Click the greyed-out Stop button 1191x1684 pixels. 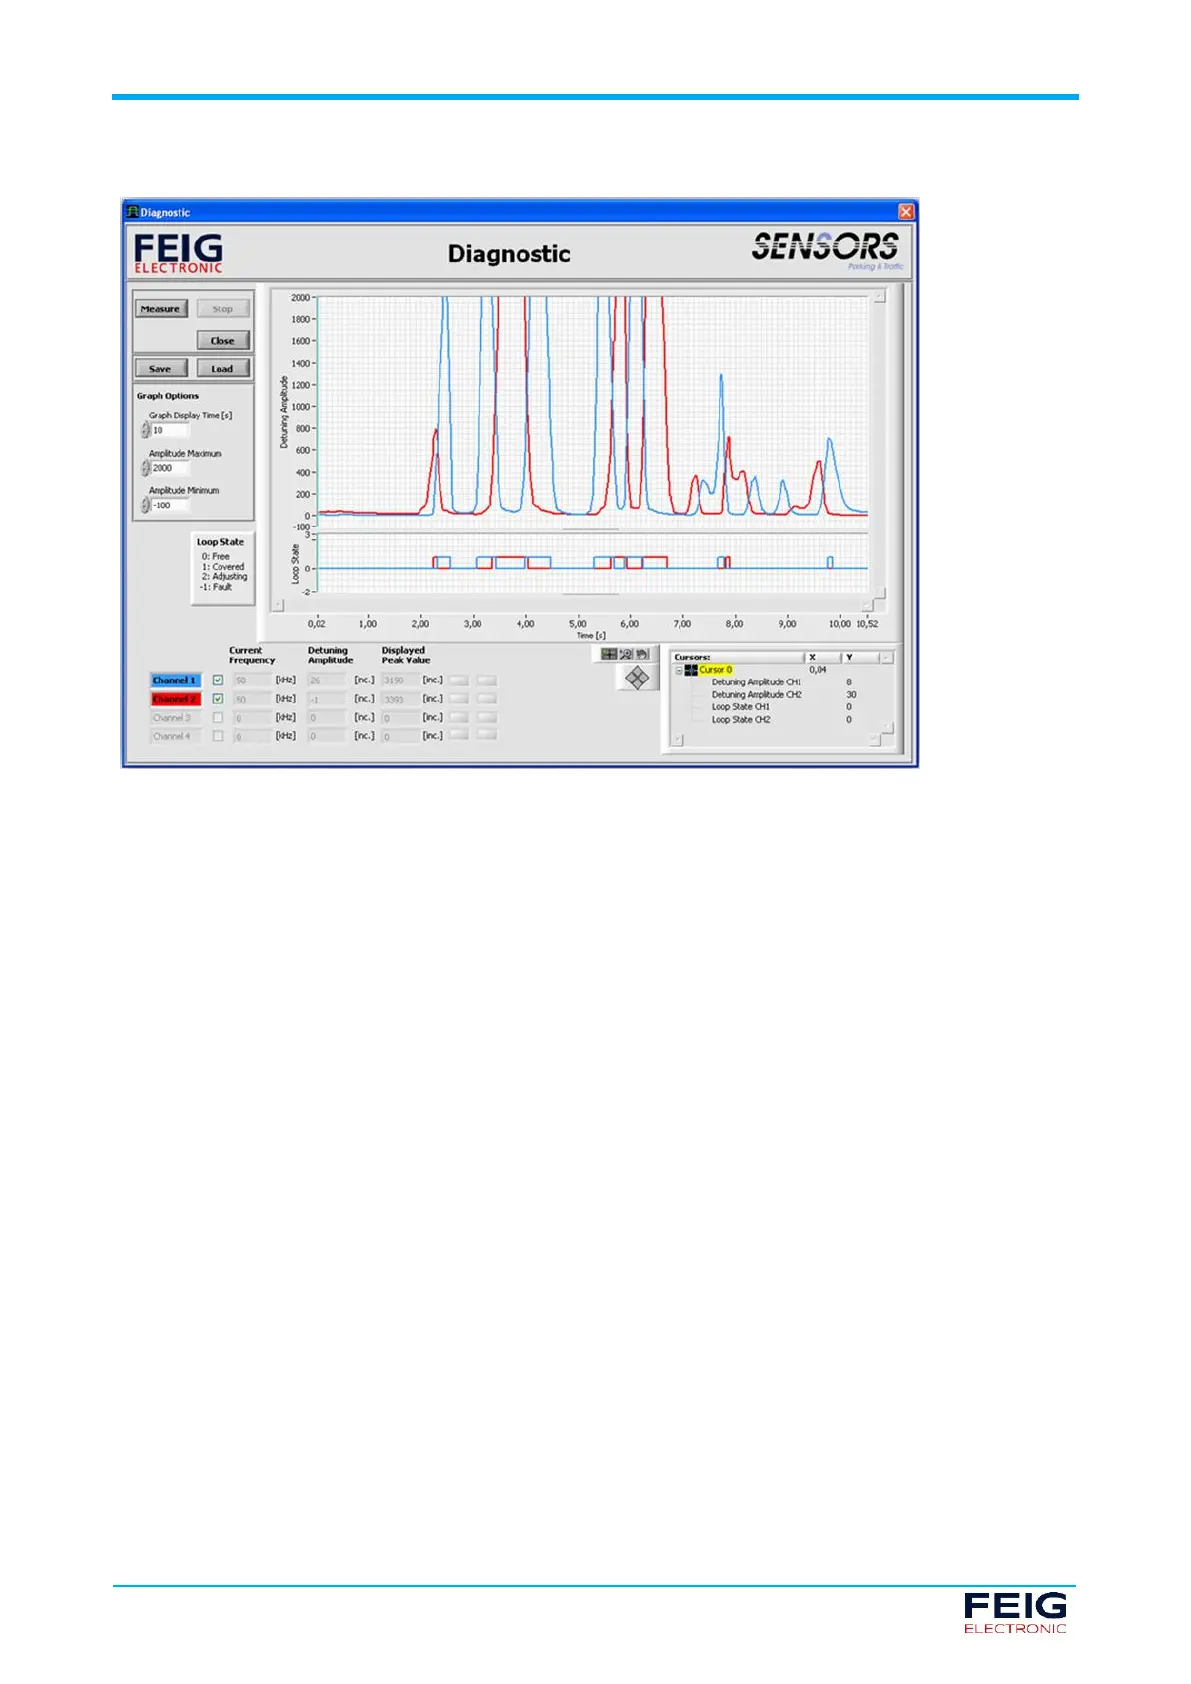coord(222,309)
